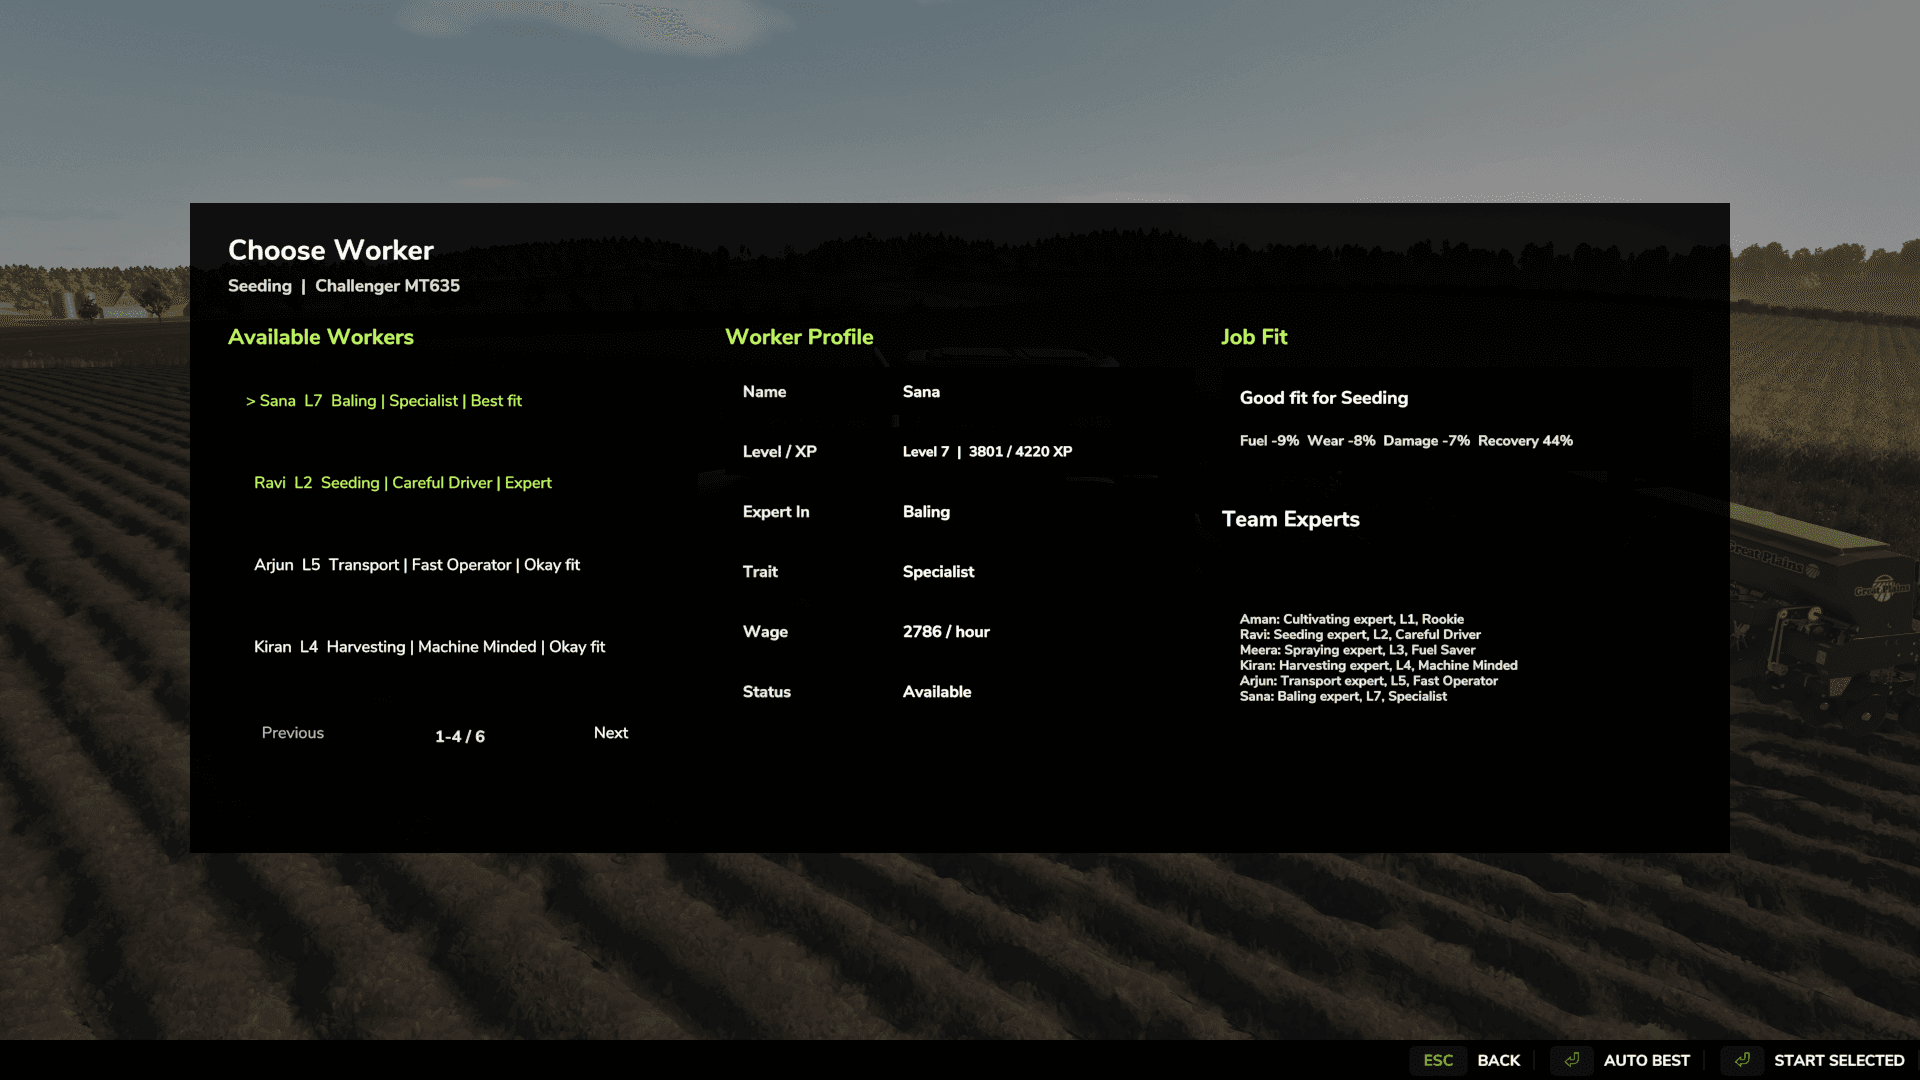This screenshot has height=1080, width=1920.
Task: Click the Trait value Specialist
Action: pos(938,572)
